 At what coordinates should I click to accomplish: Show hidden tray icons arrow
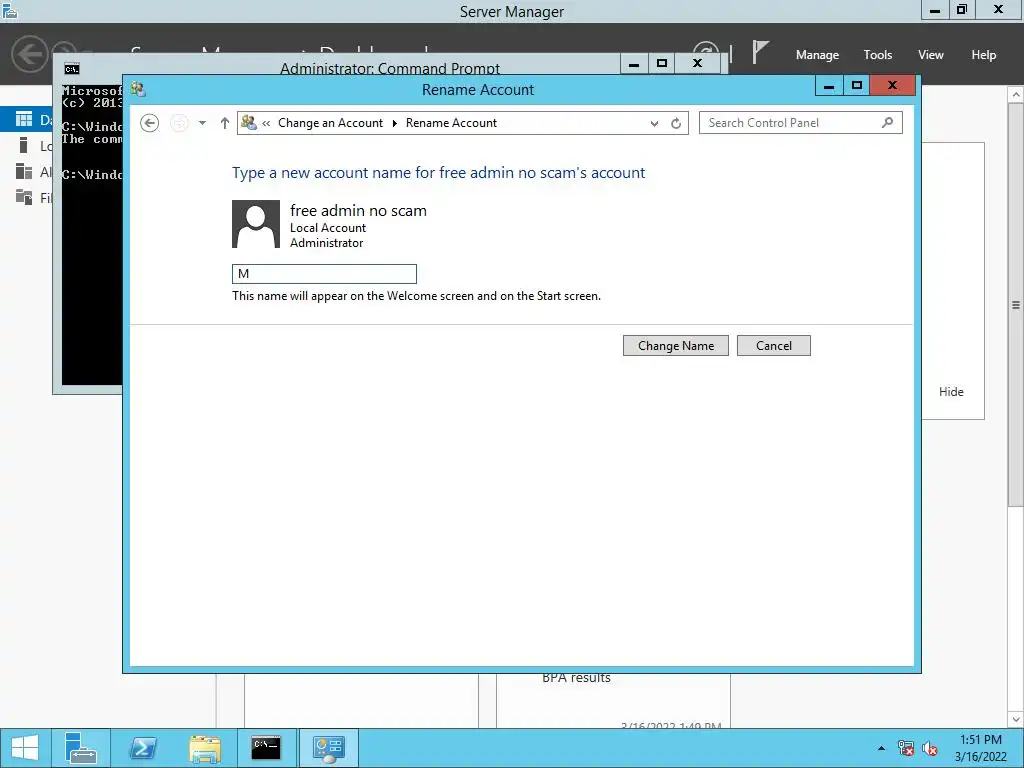coord(882,748)
